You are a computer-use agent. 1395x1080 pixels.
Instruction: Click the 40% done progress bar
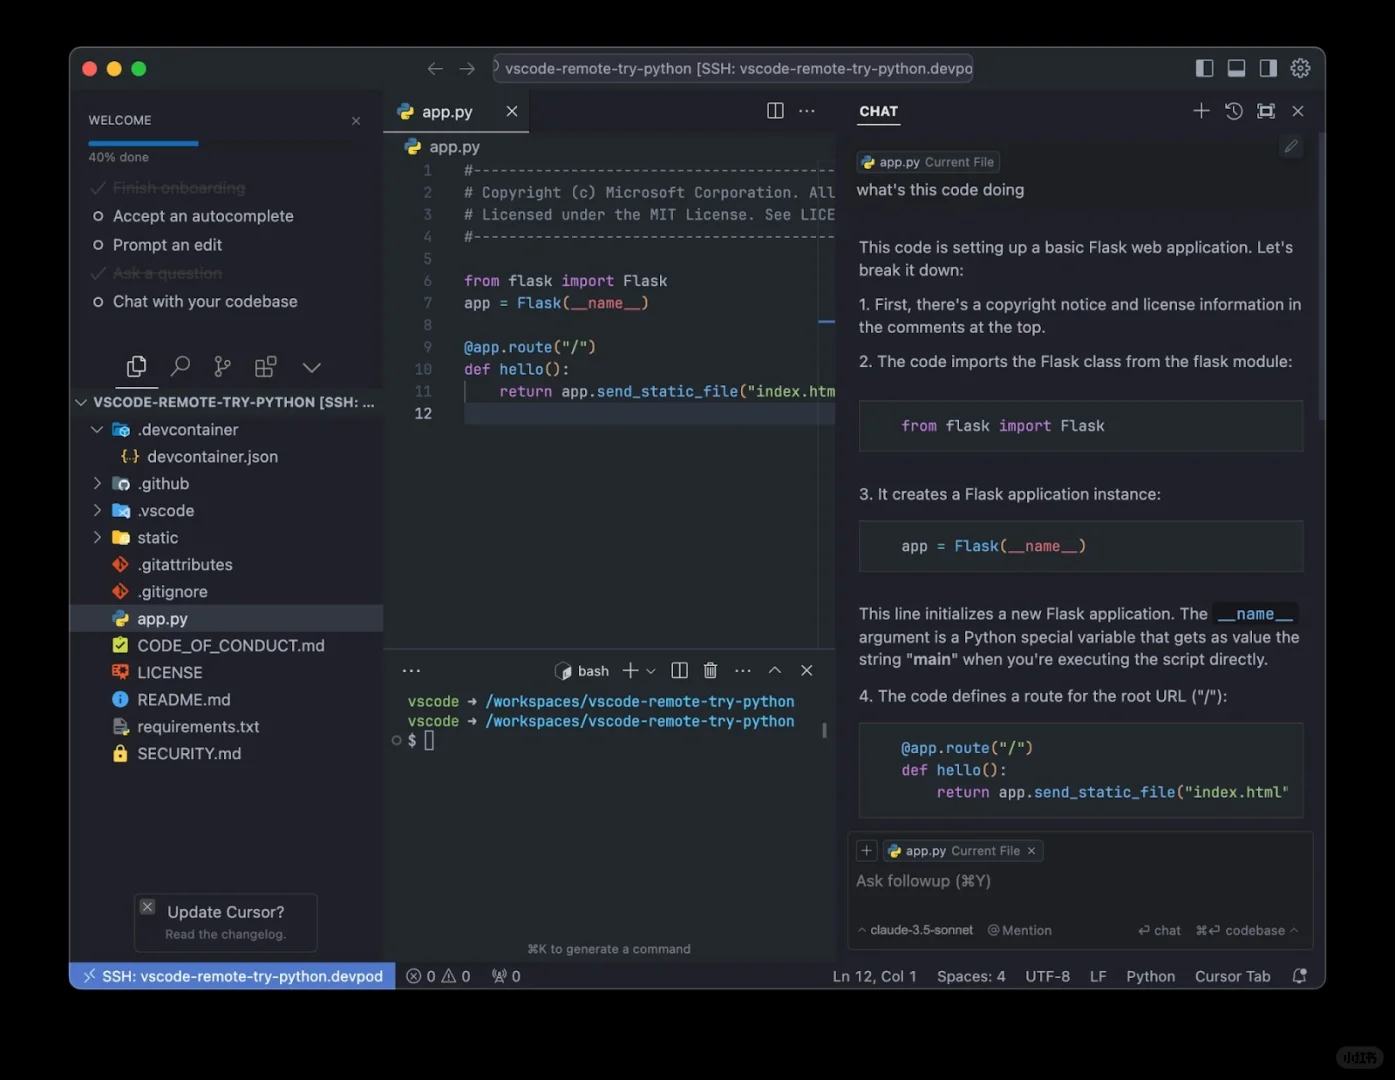[143, 144]
